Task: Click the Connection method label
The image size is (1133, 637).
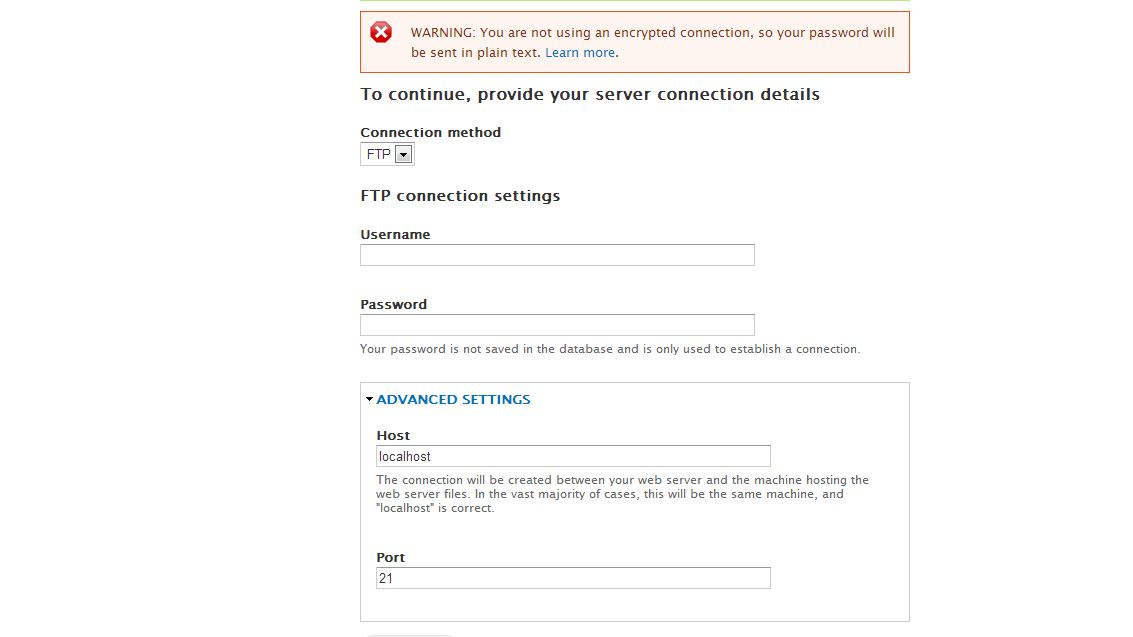Action: pos(431,132)
